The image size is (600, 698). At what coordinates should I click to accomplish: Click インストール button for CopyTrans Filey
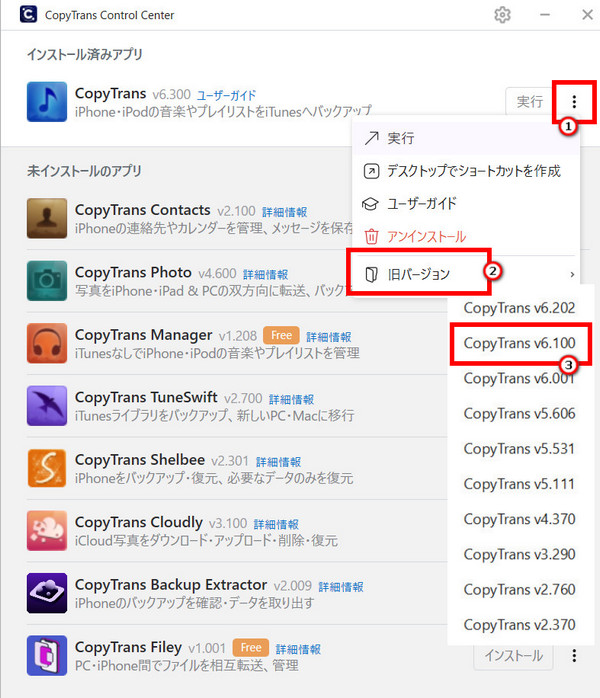[514, 656]
